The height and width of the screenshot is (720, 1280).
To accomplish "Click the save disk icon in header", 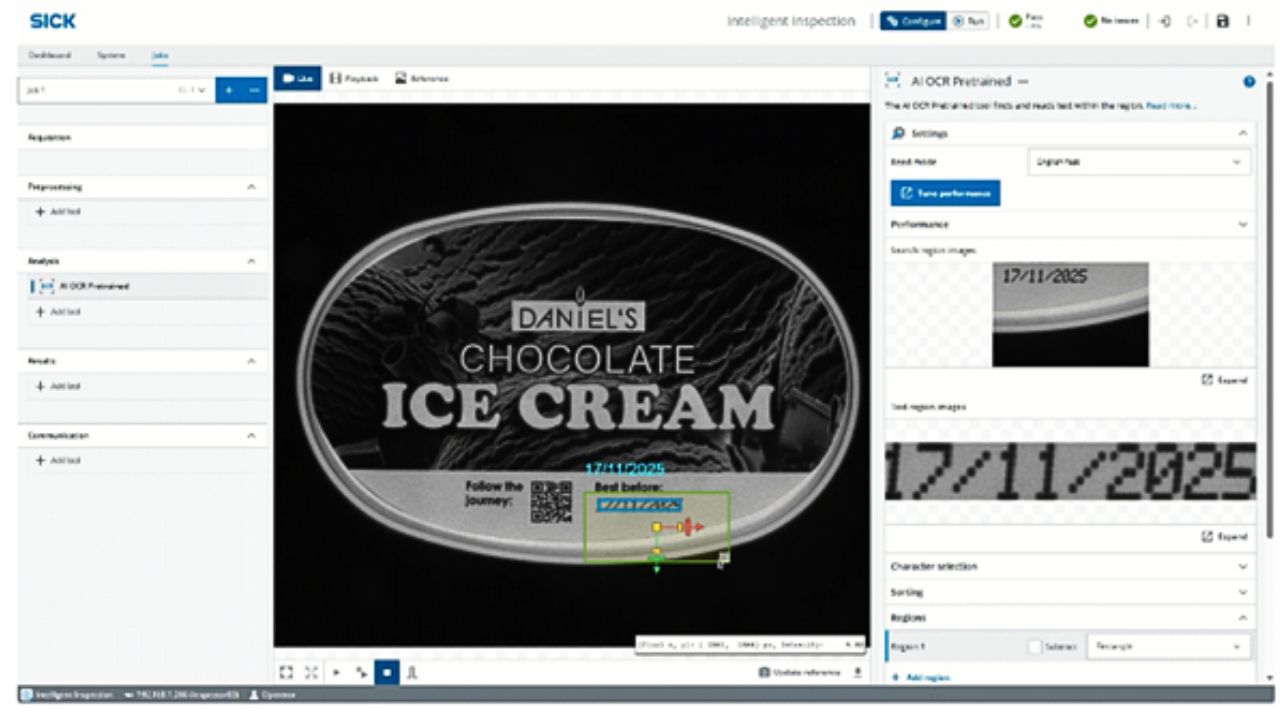I will coord(1222,21).
